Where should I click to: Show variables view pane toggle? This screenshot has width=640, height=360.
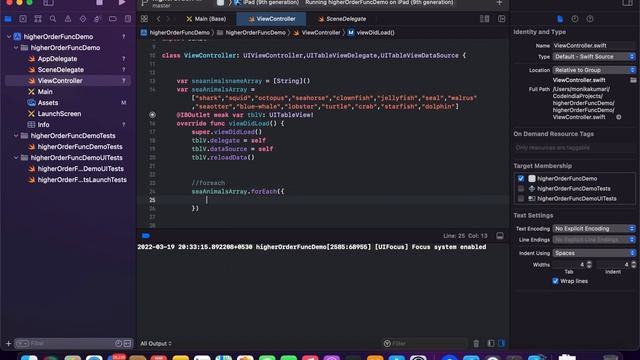click(x=491, y=344)
